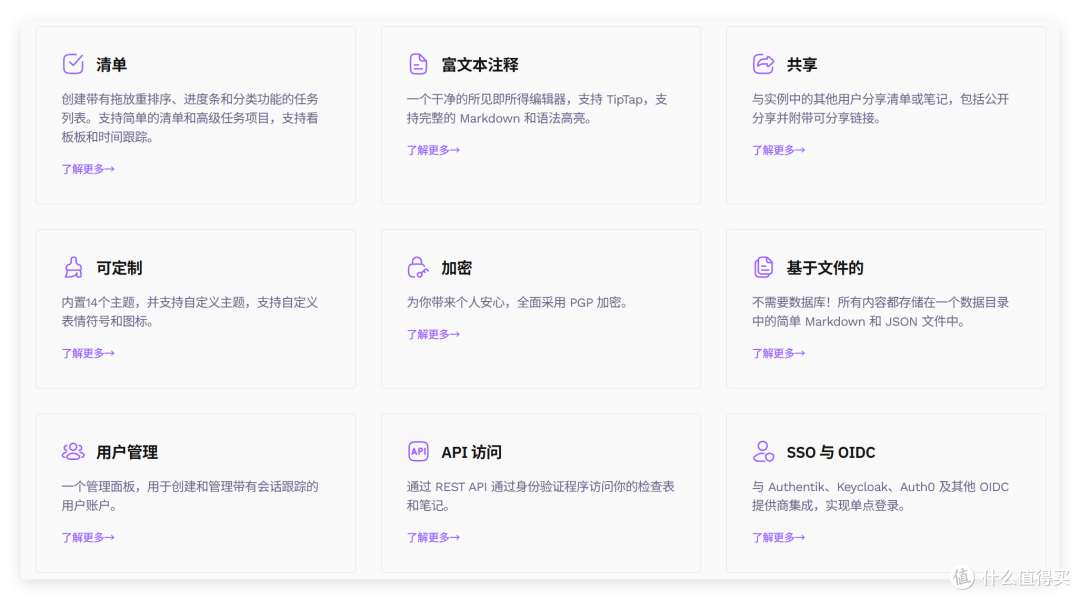Click the share arrow icon beside 共享

763,64
